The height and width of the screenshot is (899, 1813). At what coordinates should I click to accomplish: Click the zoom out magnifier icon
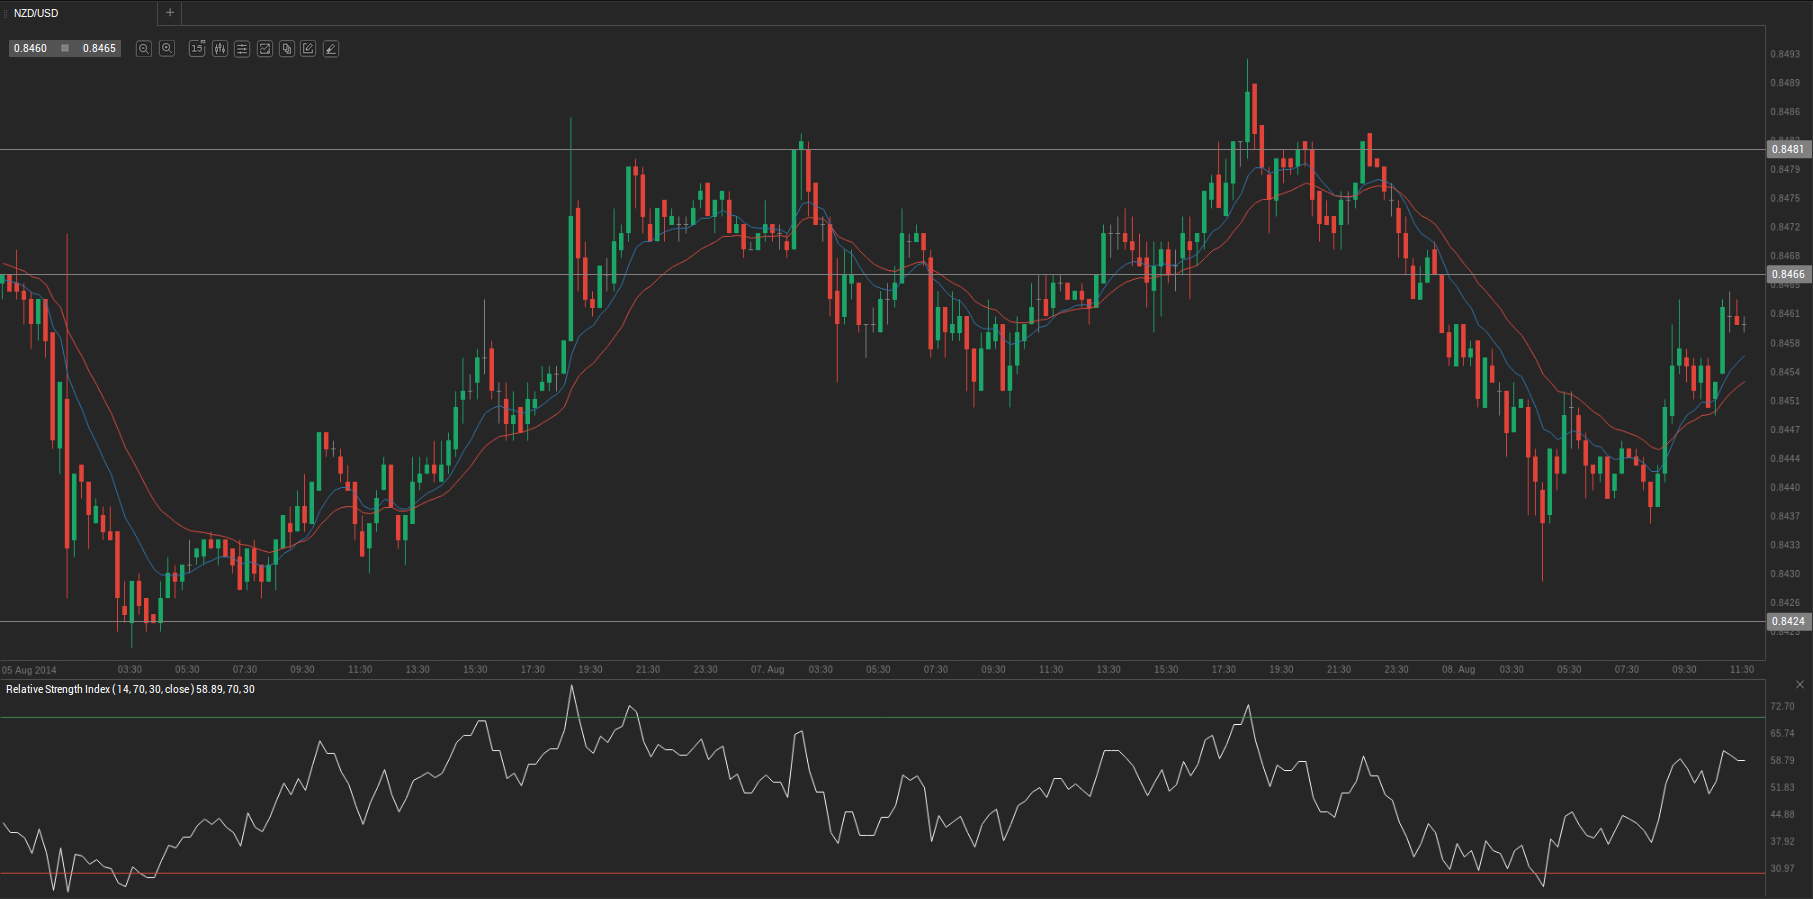pos(144,48)
